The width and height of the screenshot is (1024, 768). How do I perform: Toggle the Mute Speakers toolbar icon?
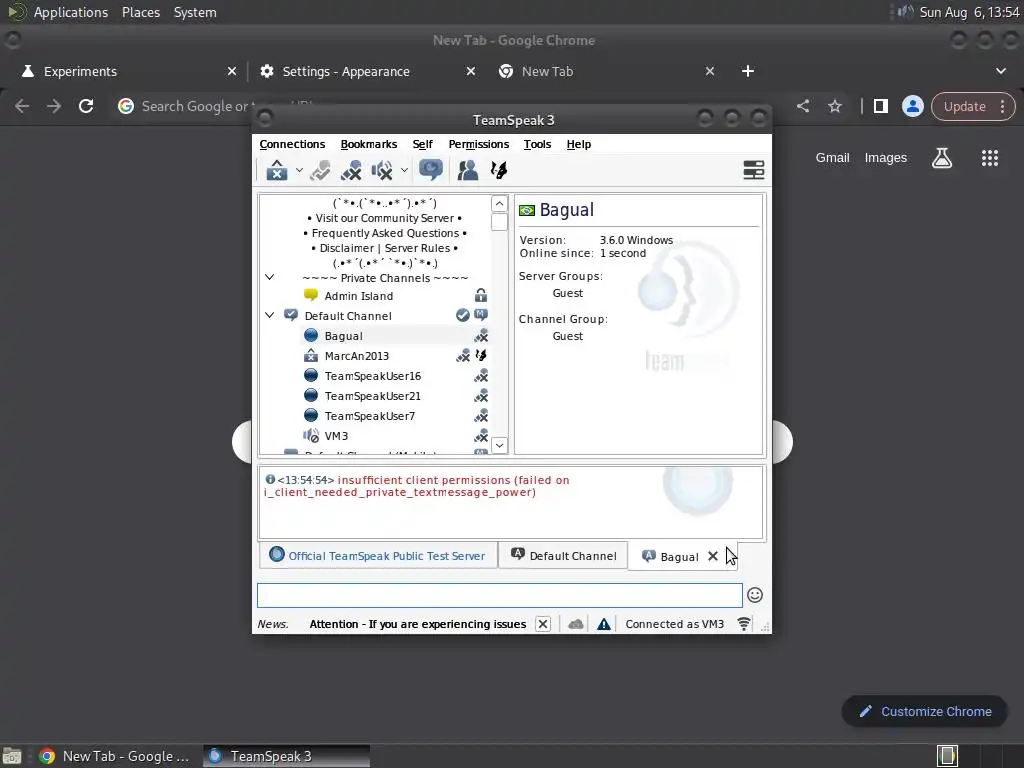(382, 170)
